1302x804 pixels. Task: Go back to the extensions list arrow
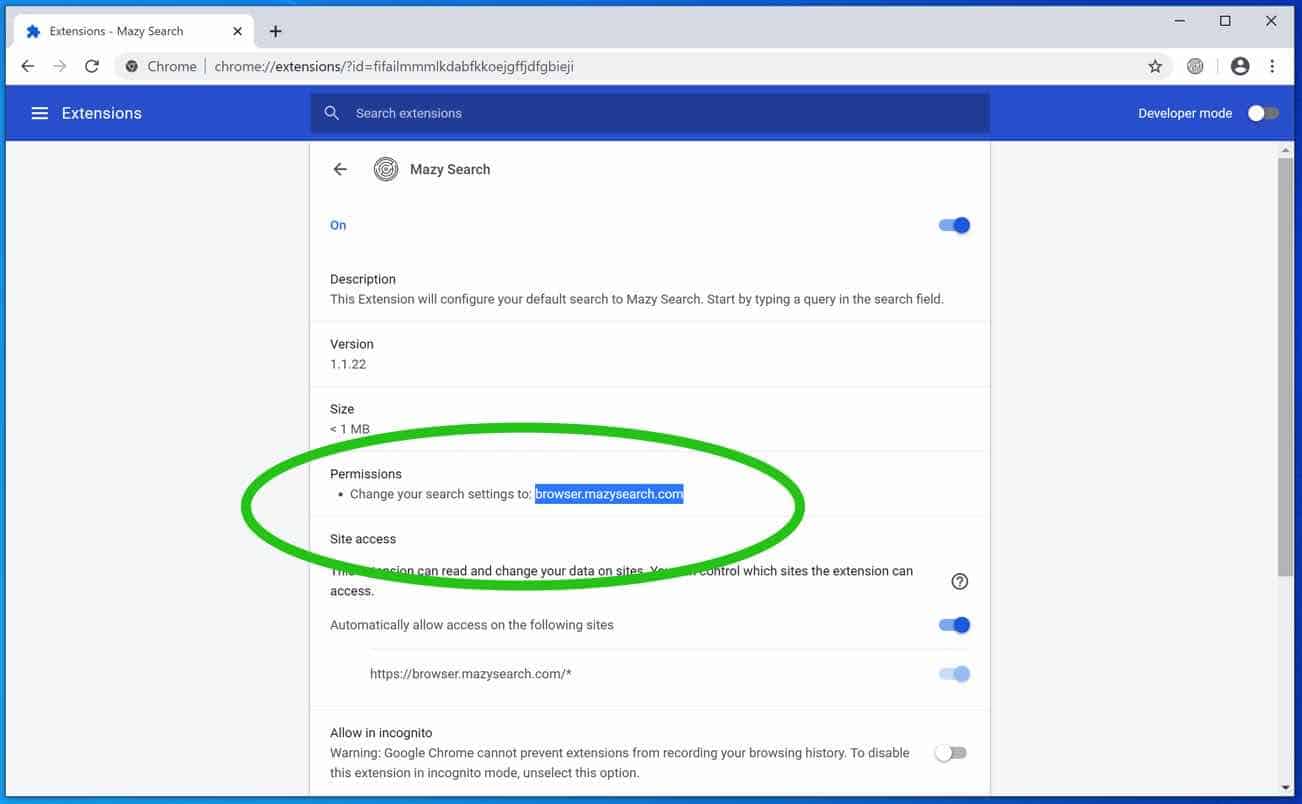point(340,169)
